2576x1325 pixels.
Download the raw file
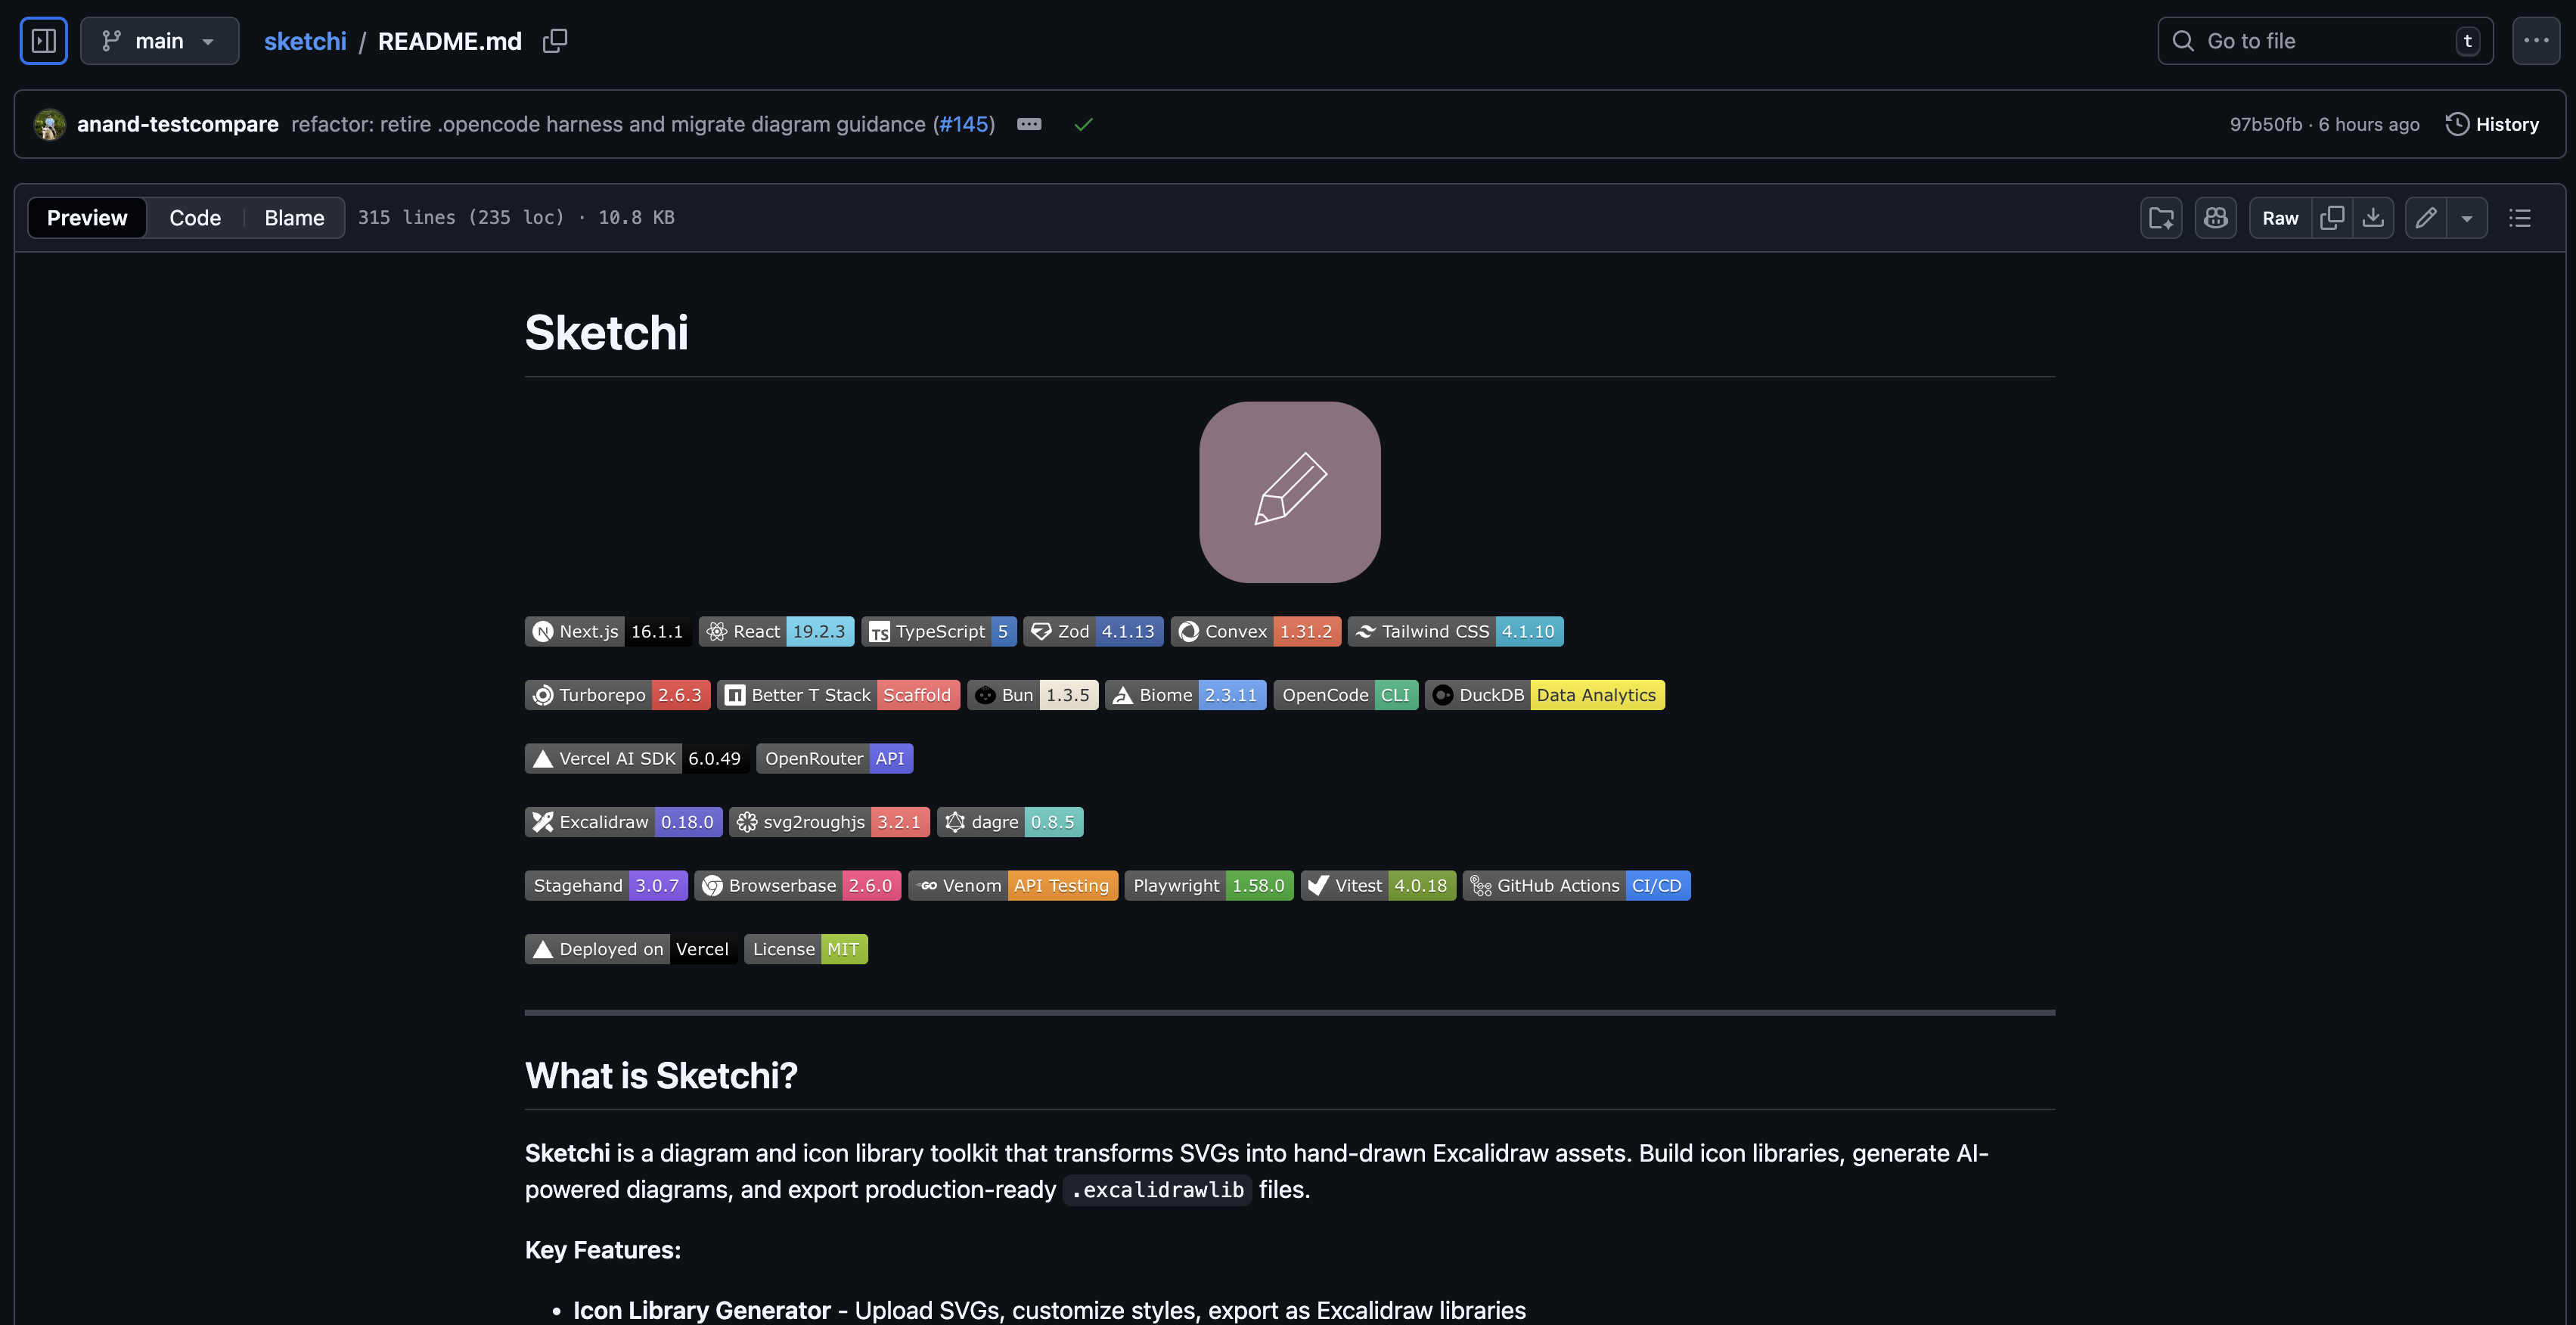pos(2373,218)
